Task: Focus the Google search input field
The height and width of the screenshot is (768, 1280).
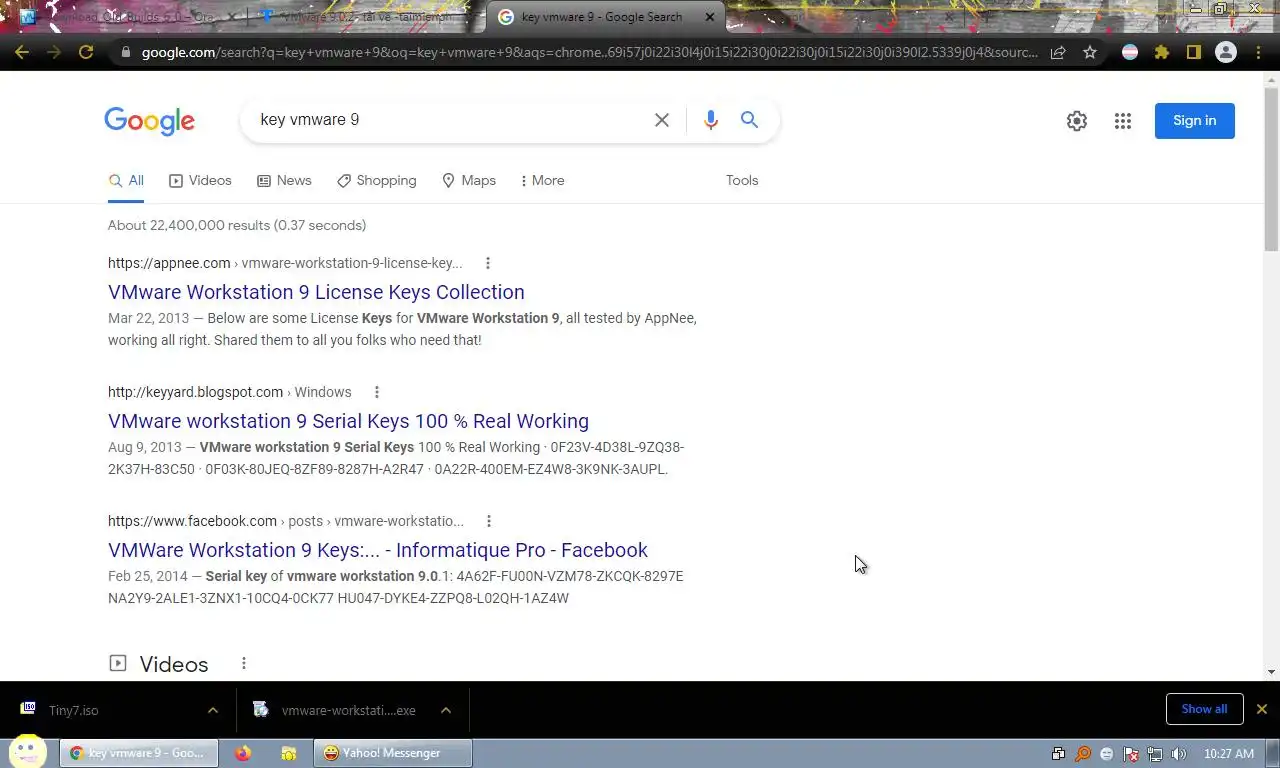Action: [x=450, y=120]
